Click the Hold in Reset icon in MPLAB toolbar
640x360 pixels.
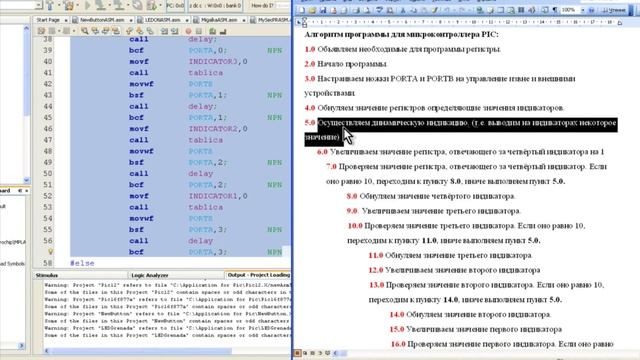(x=138, y=5)
